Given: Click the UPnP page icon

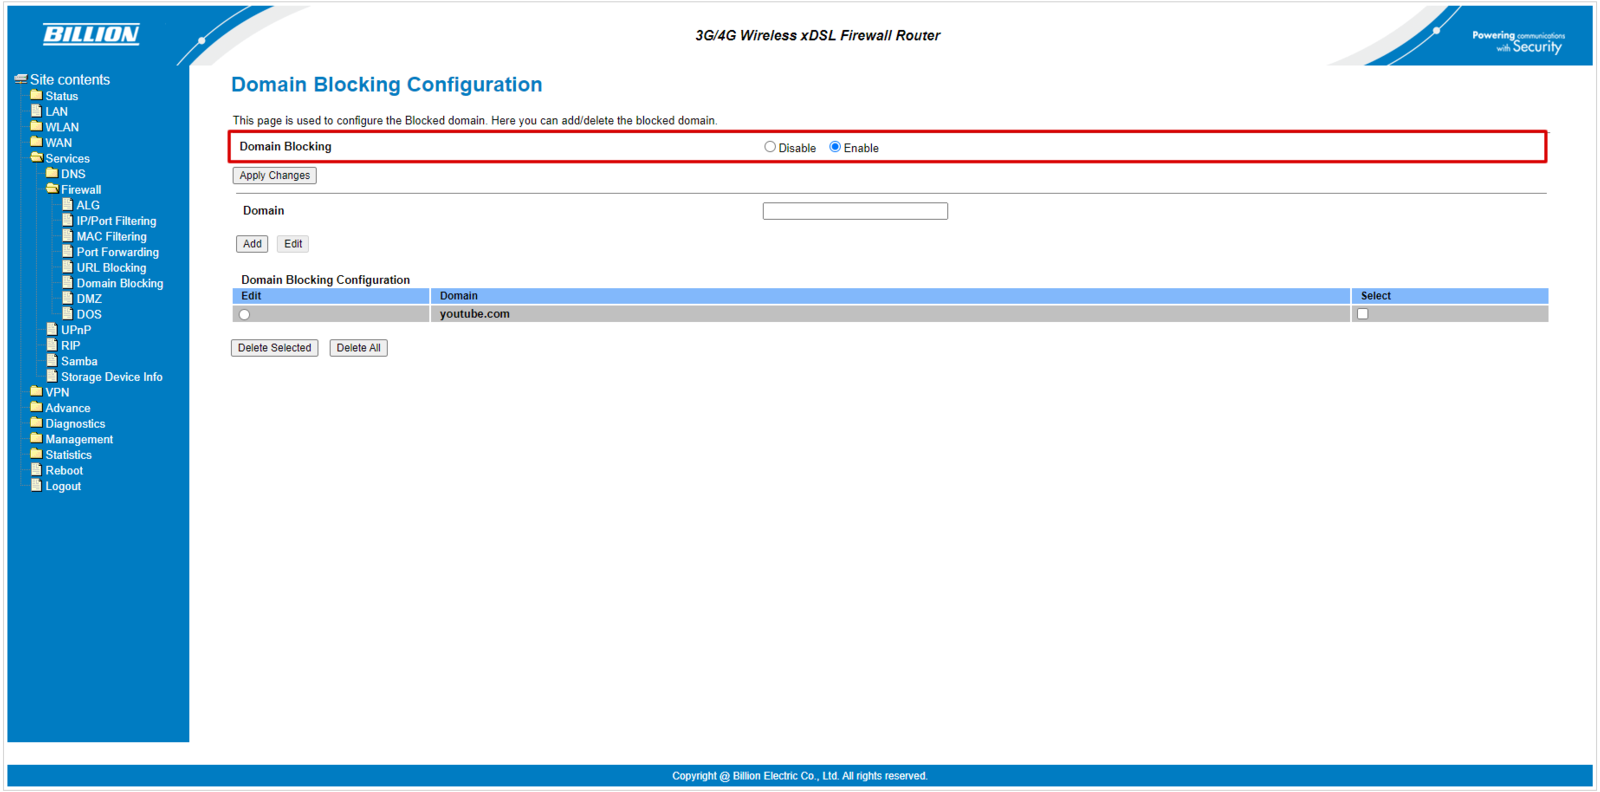Looking at the screenshot, I should tap(52, 329).
